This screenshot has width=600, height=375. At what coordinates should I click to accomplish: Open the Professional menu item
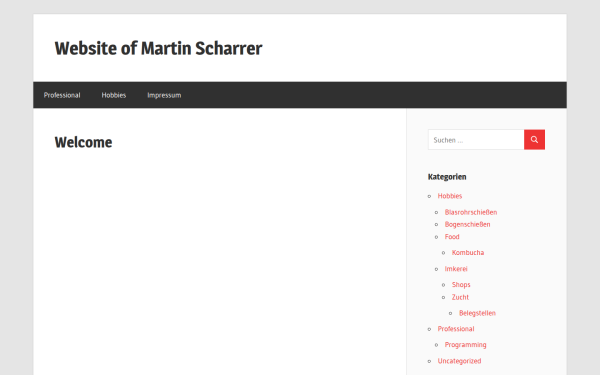point(62,95)
